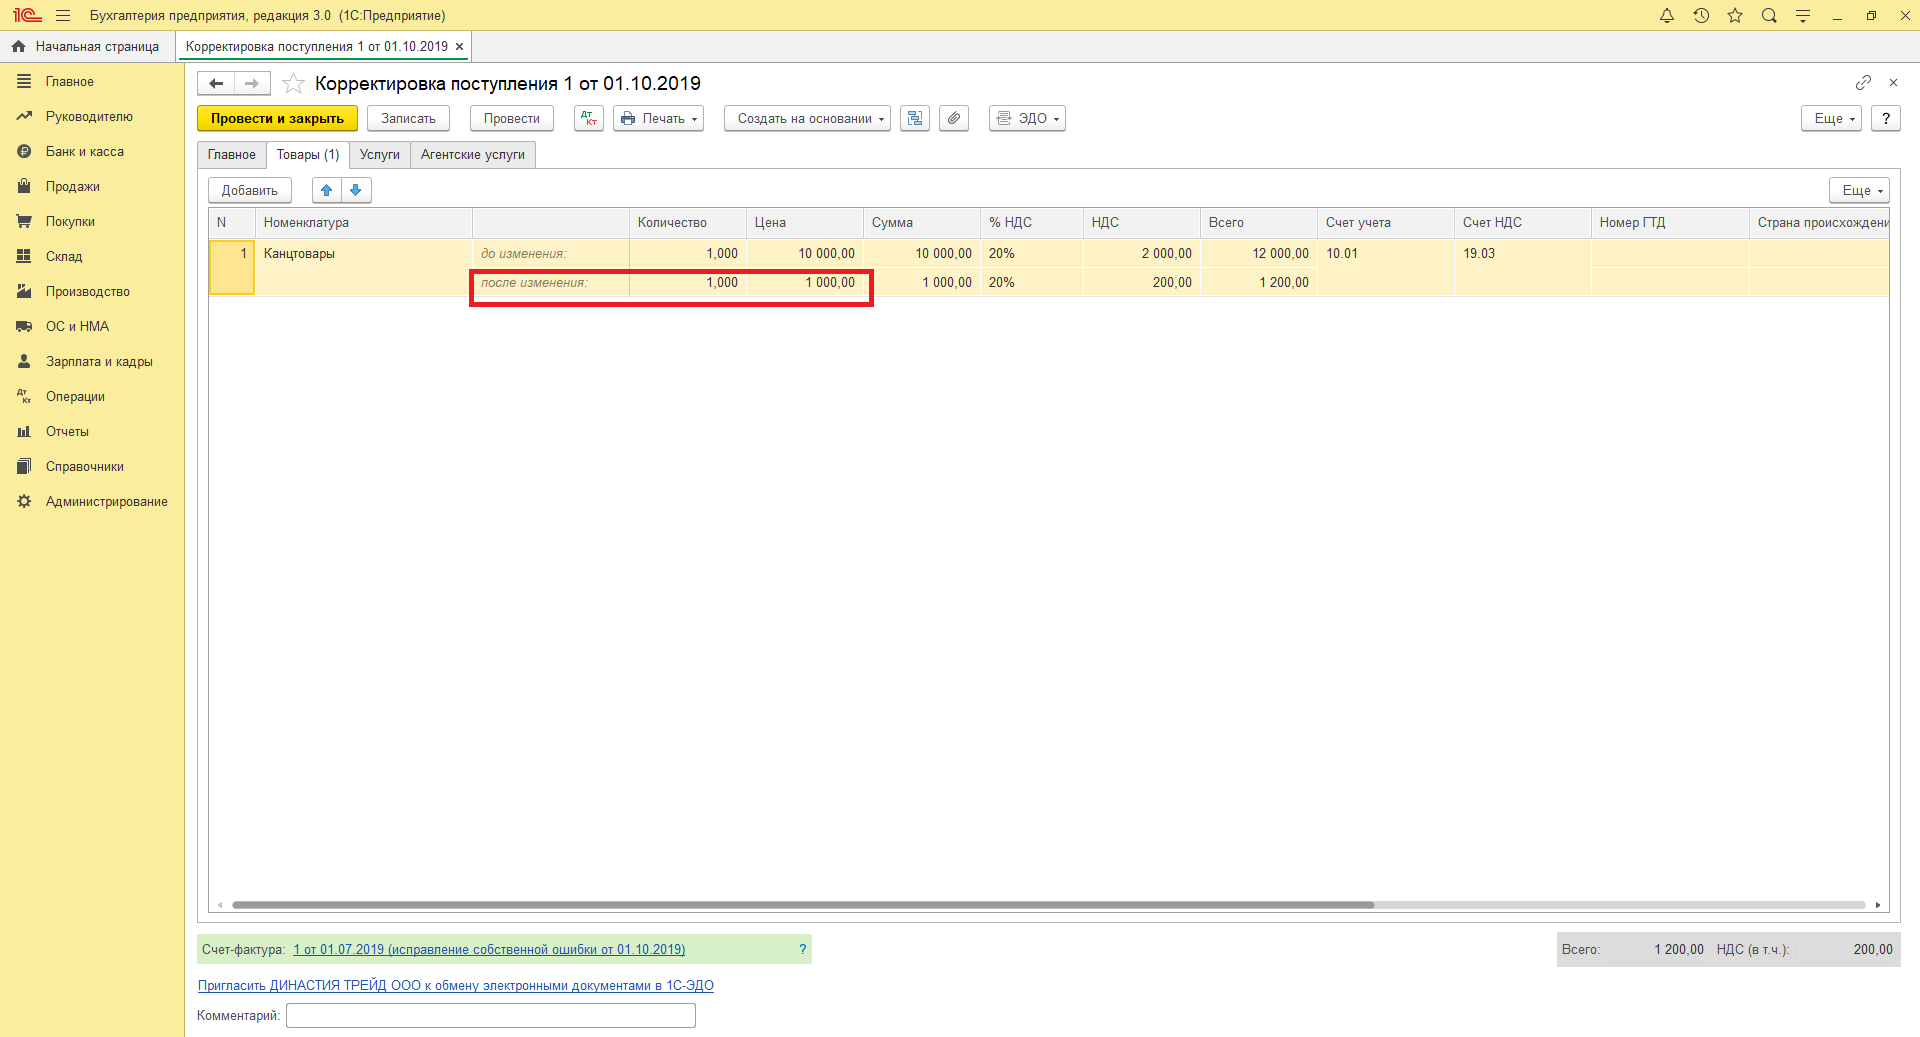Click the Dt/Kt postings icon in toolbar
The image size is (1920, 1037).
(589, 118)
